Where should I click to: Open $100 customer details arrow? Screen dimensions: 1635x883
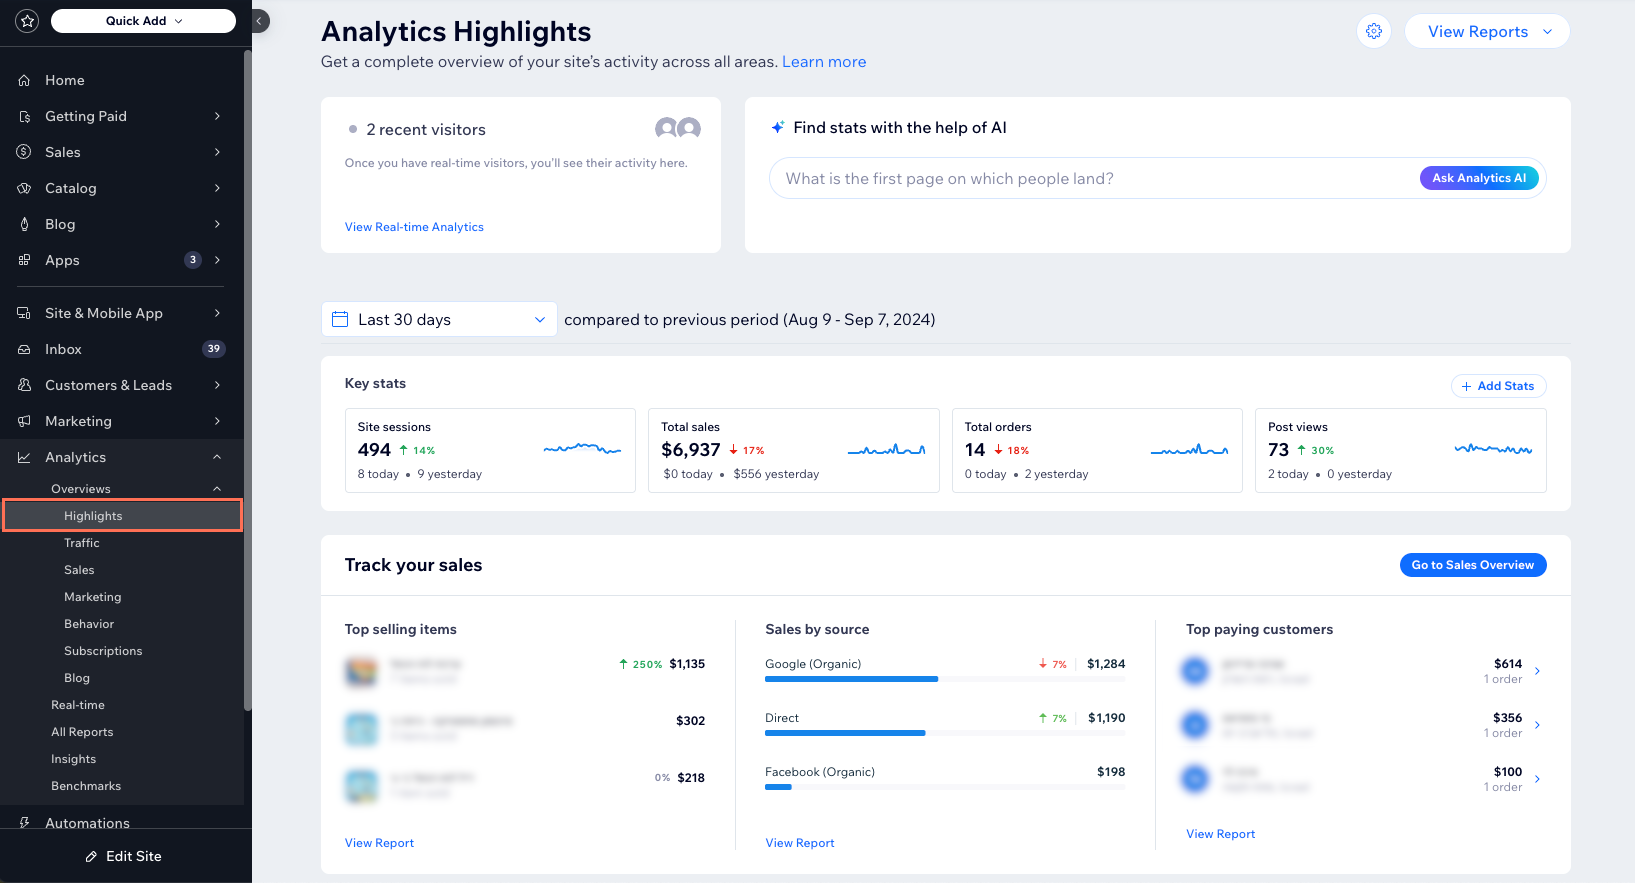(1537, 779)
